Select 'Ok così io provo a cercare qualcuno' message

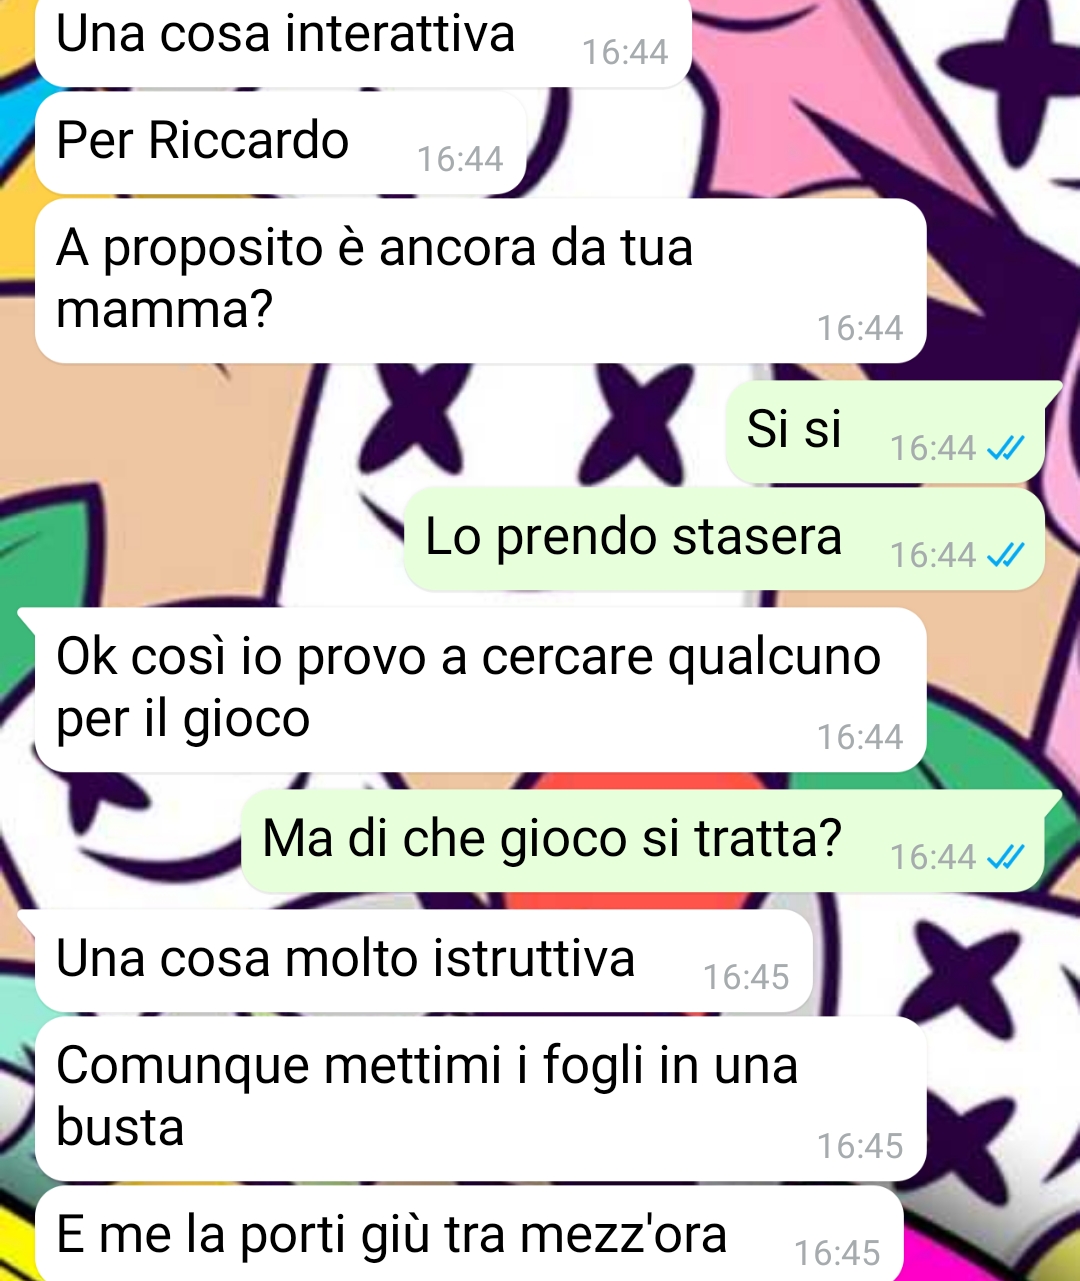click(480, 689)
